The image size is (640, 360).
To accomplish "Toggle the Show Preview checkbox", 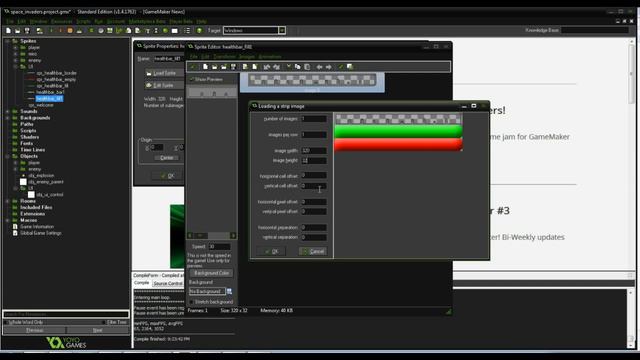I will [192, 79].
